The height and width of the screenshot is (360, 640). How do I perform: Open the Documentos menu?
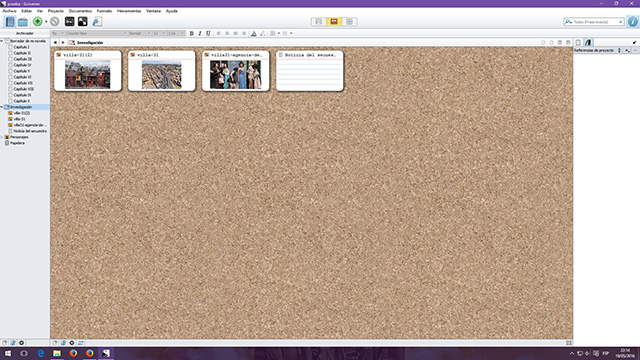(80, 11)
